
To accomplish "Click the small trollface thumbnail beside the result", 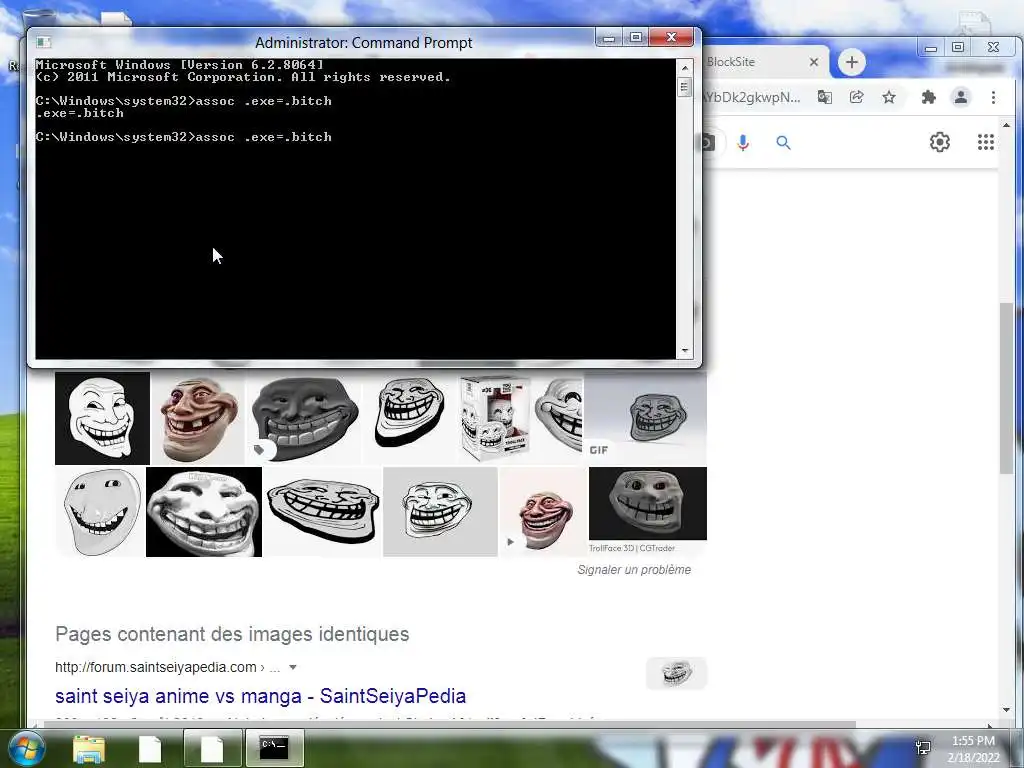I will [x=676, y=673].
